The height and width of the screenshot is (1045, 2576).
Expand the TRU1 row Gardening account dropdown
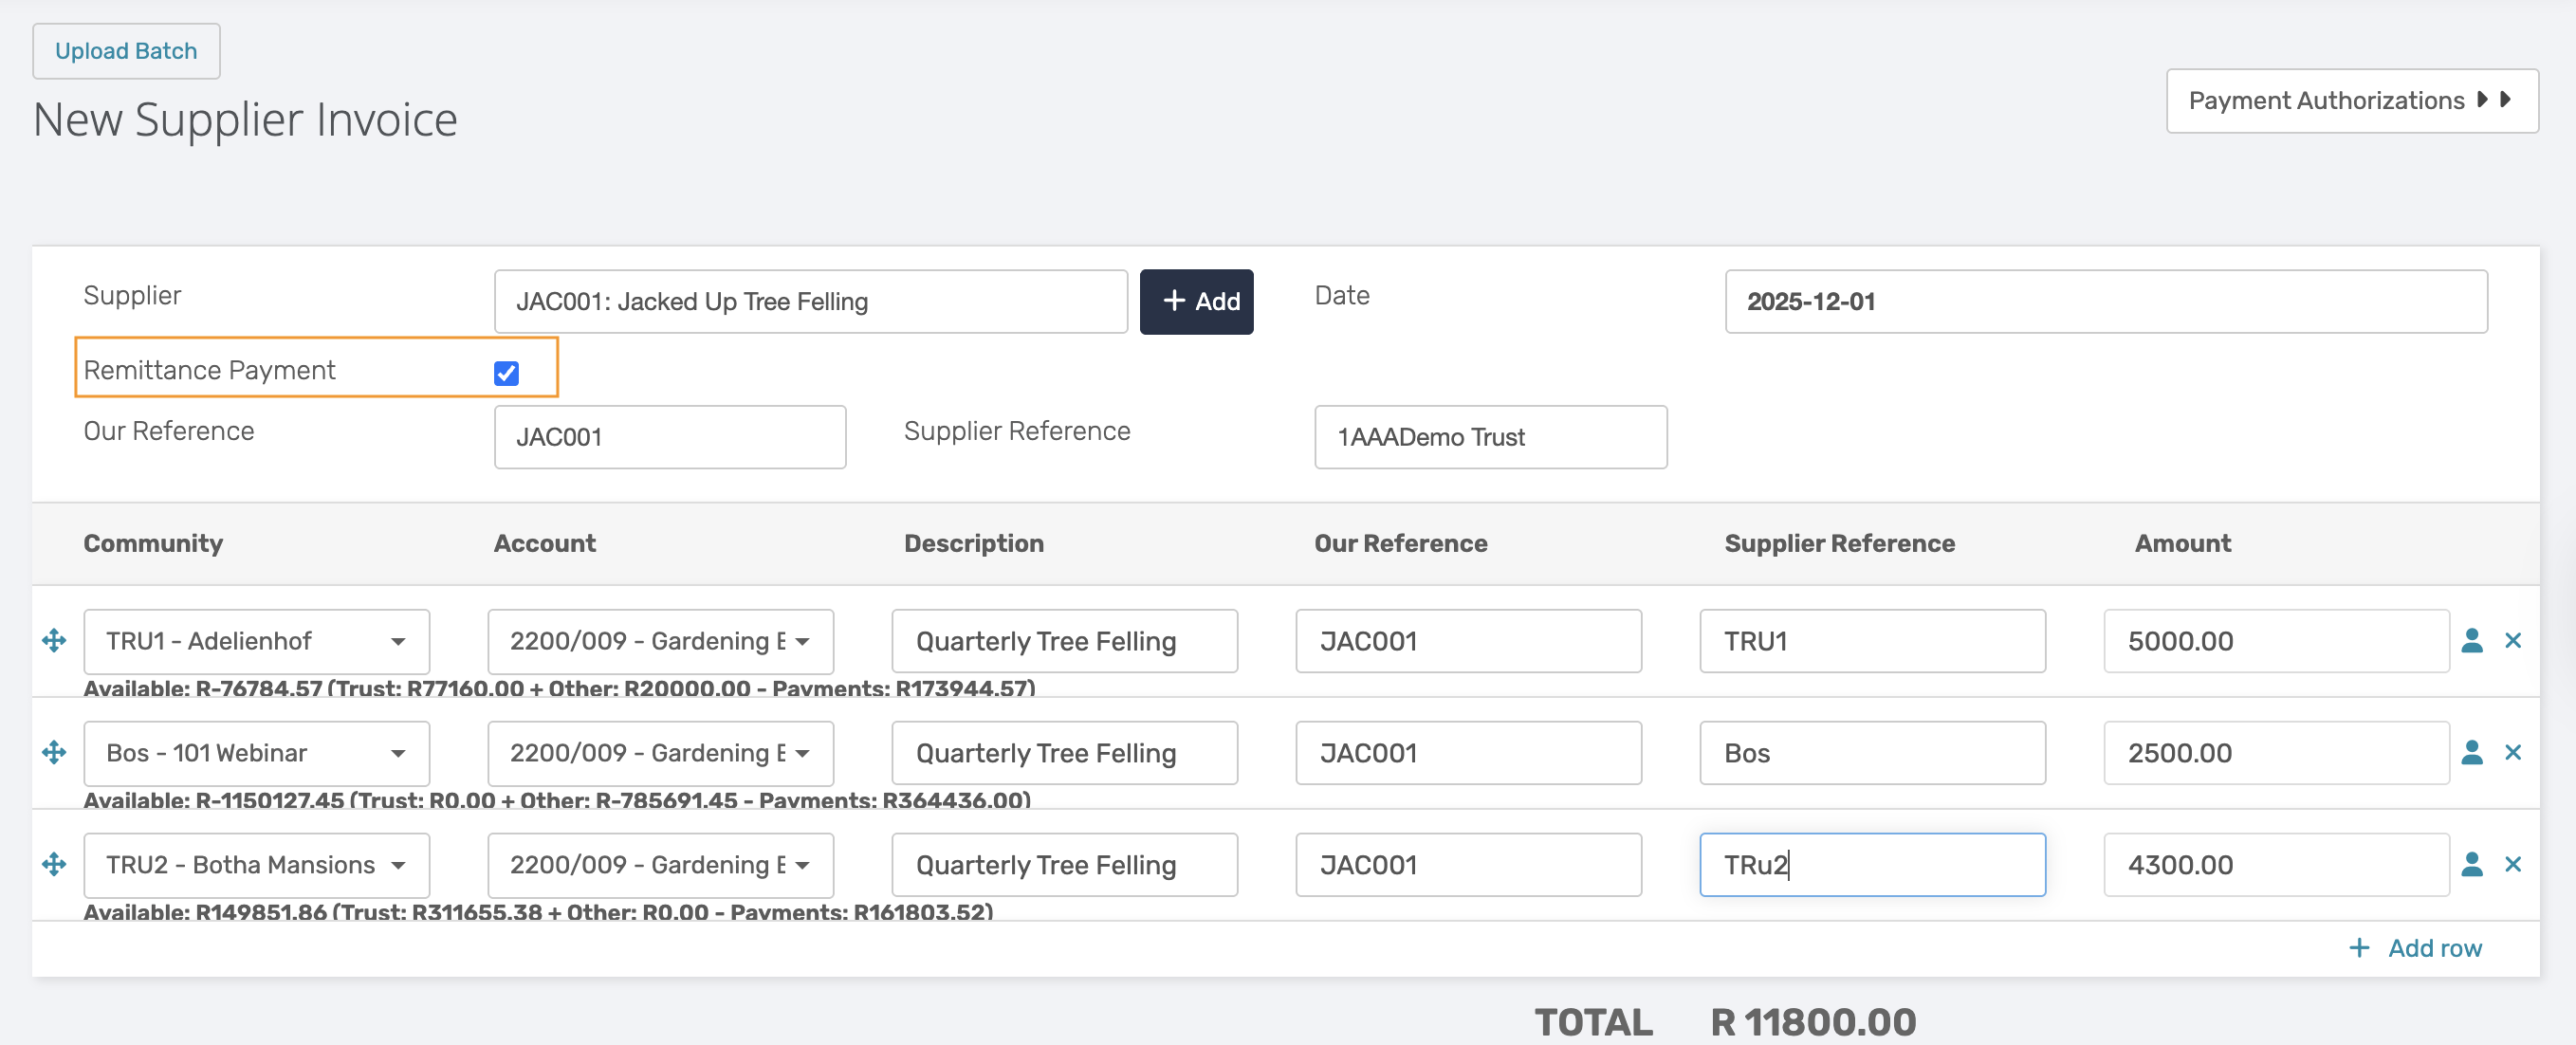(x=660, y=641)
